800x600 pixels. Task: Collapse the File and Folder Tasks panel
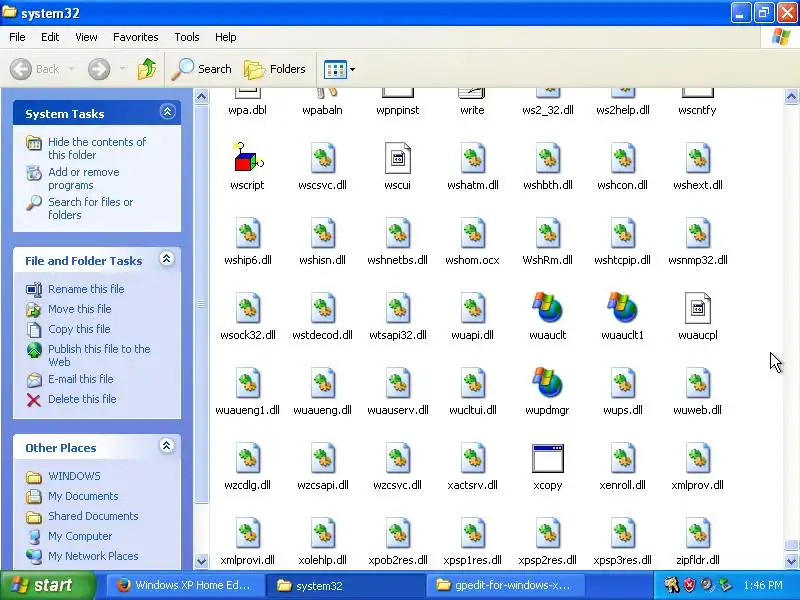(x=166, y=259)
